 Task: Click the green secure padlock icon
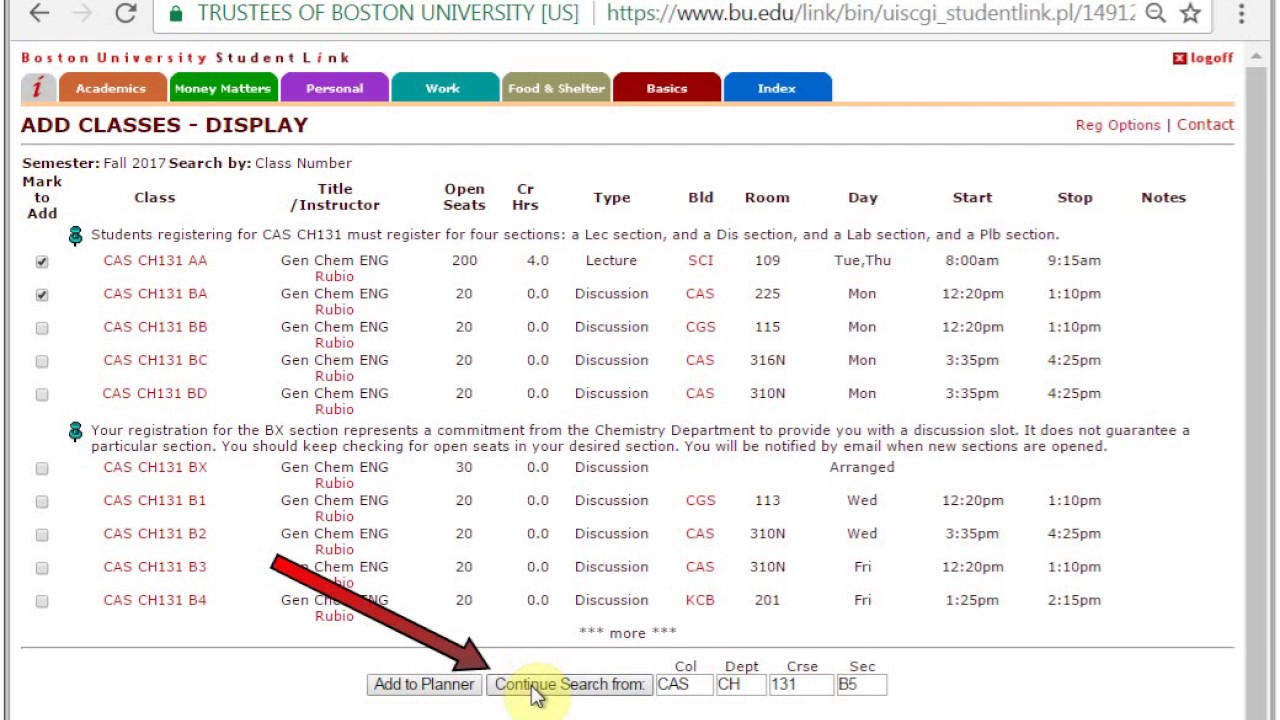click(176, 14)
